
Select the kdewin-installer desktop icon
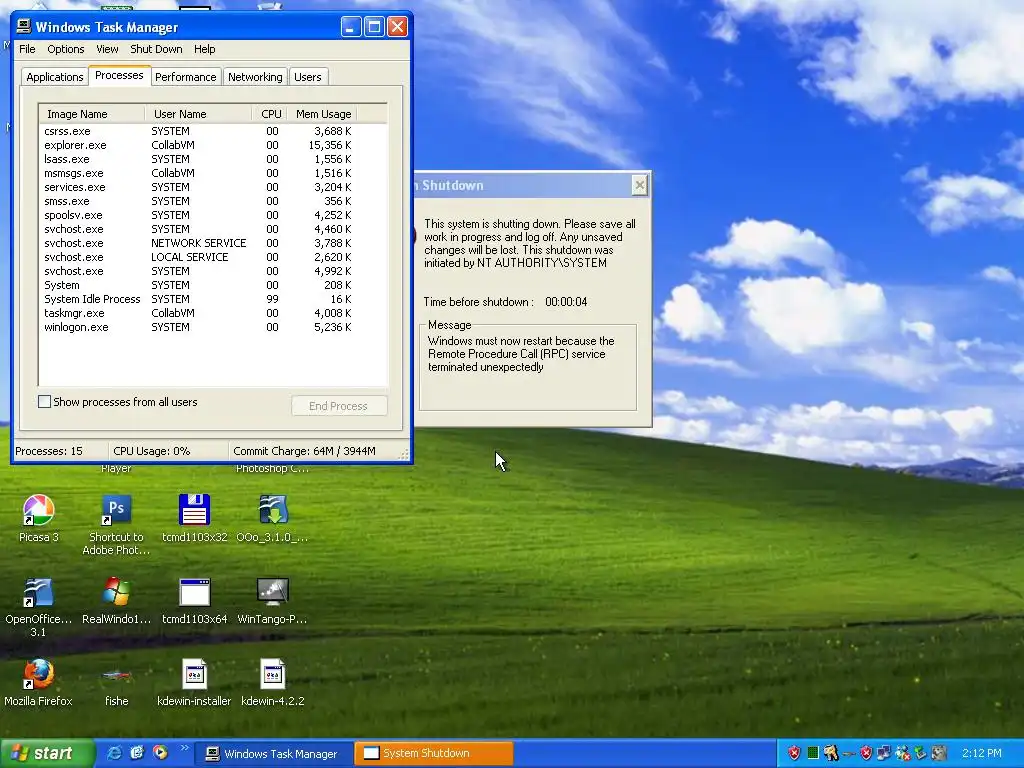pos(195,683)
